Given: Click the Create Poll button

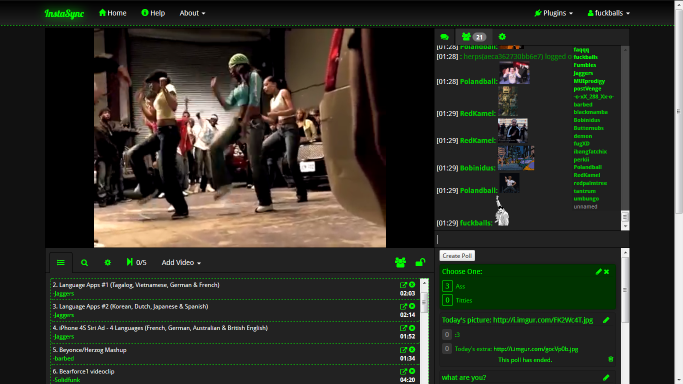Looking at the screenshot, I should coord(457,256).
